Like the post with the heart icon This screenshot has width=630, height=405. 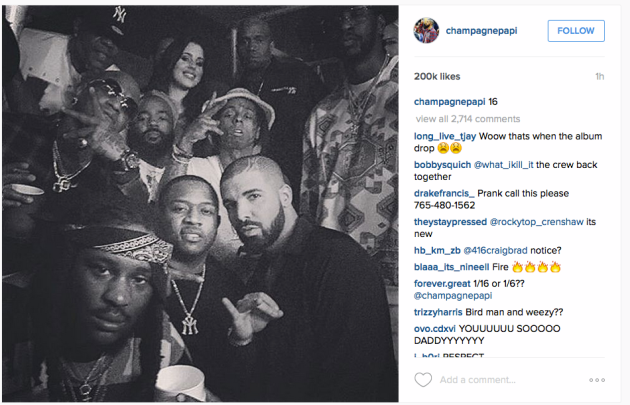(423, 380)
